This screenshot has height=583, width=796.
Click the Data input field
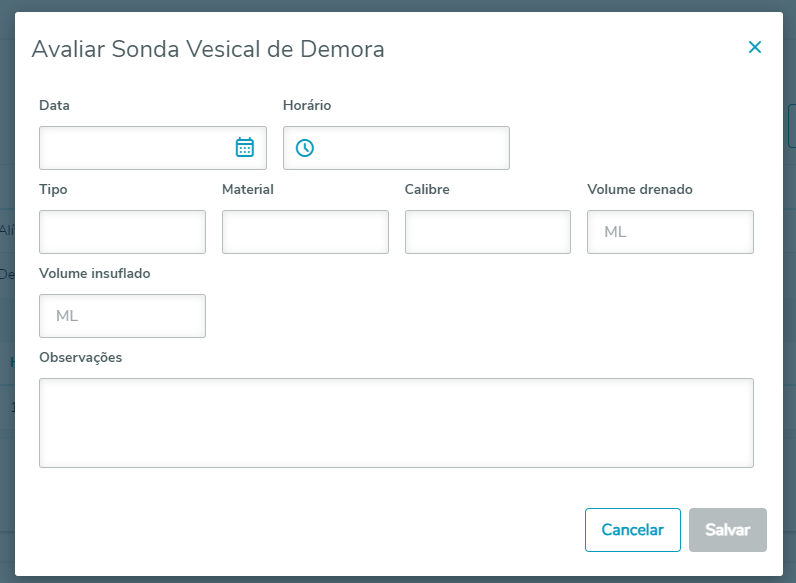tap(135, 148)
